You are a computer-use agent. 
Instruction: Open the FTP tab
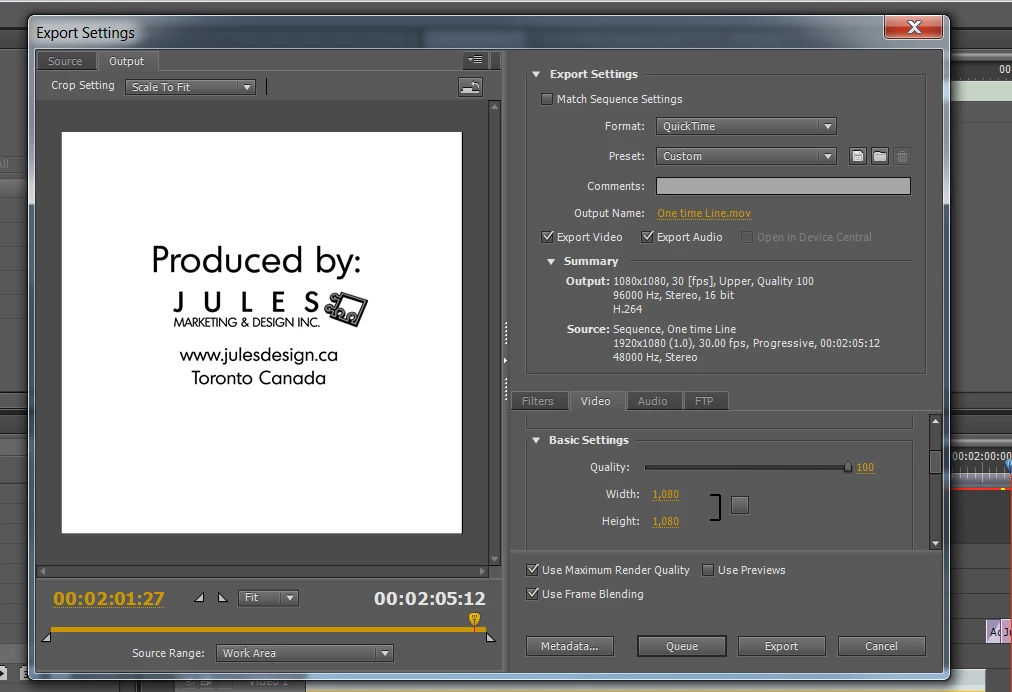tap(704, 401)
